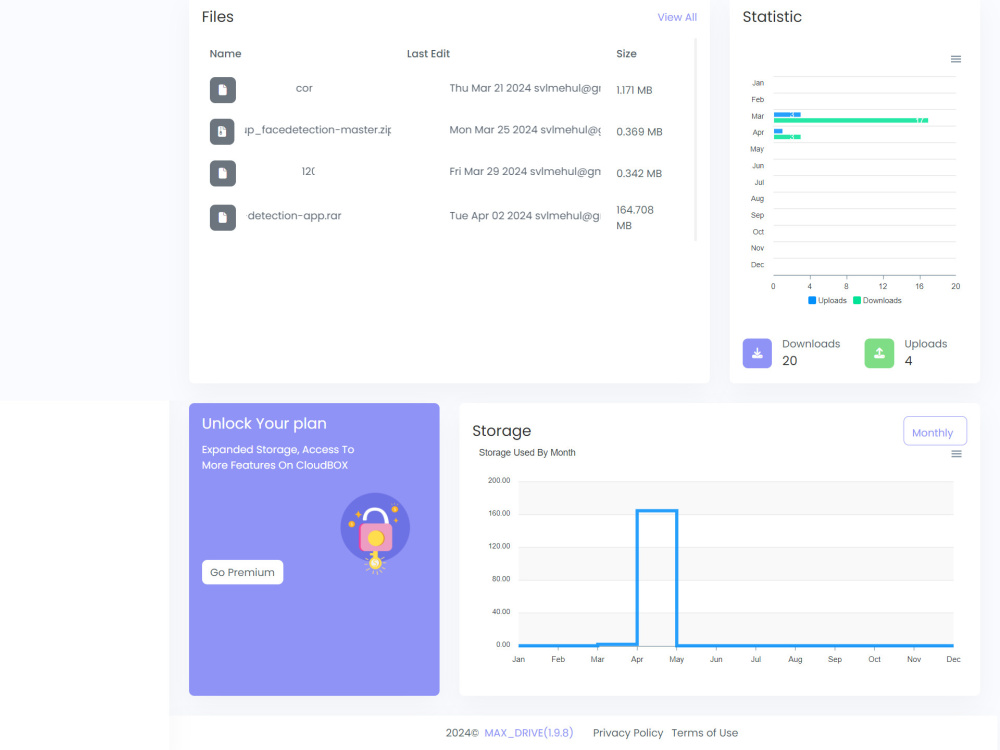Click the file icon for facedetection-master.zip

(x=222, y=131)
